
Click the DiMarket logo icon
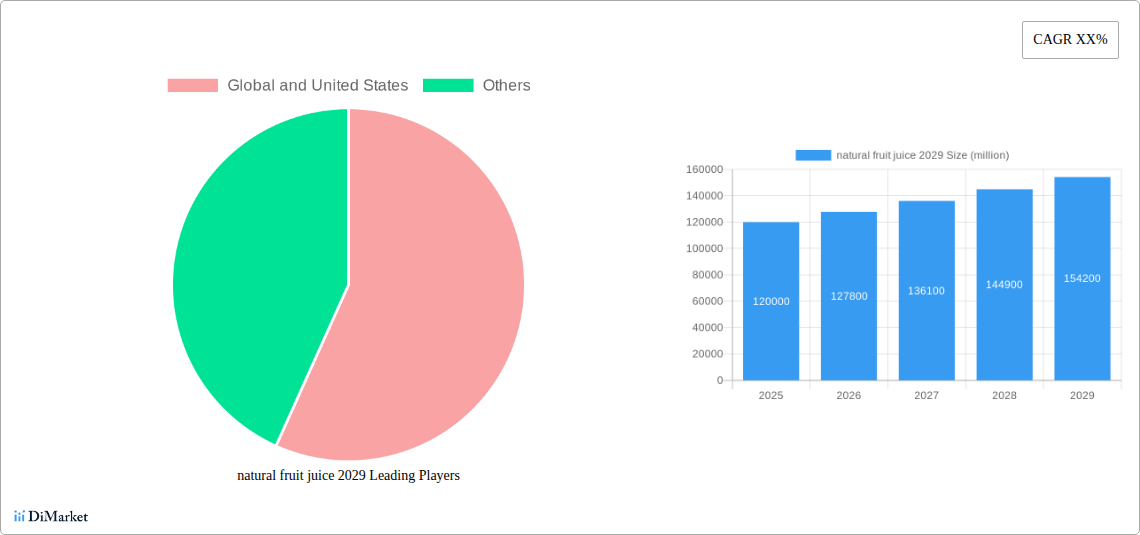click(19, 516)
